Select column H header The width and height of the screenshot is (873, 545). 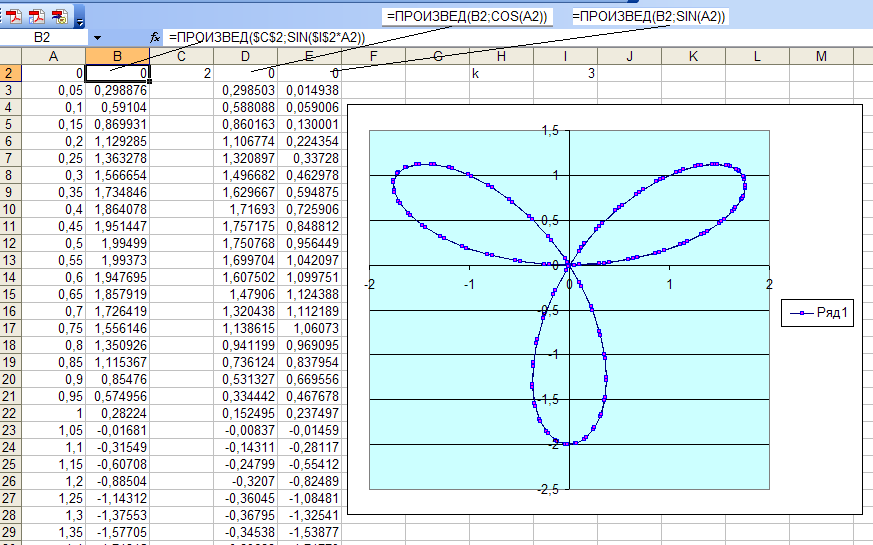(x=501, y=56)
